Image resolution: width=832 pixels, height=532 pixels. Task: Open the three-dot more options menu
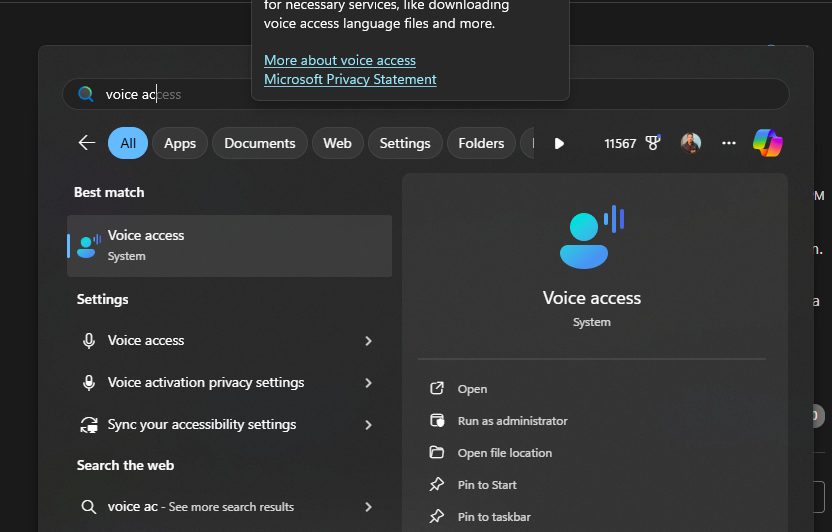pos(729,143)
